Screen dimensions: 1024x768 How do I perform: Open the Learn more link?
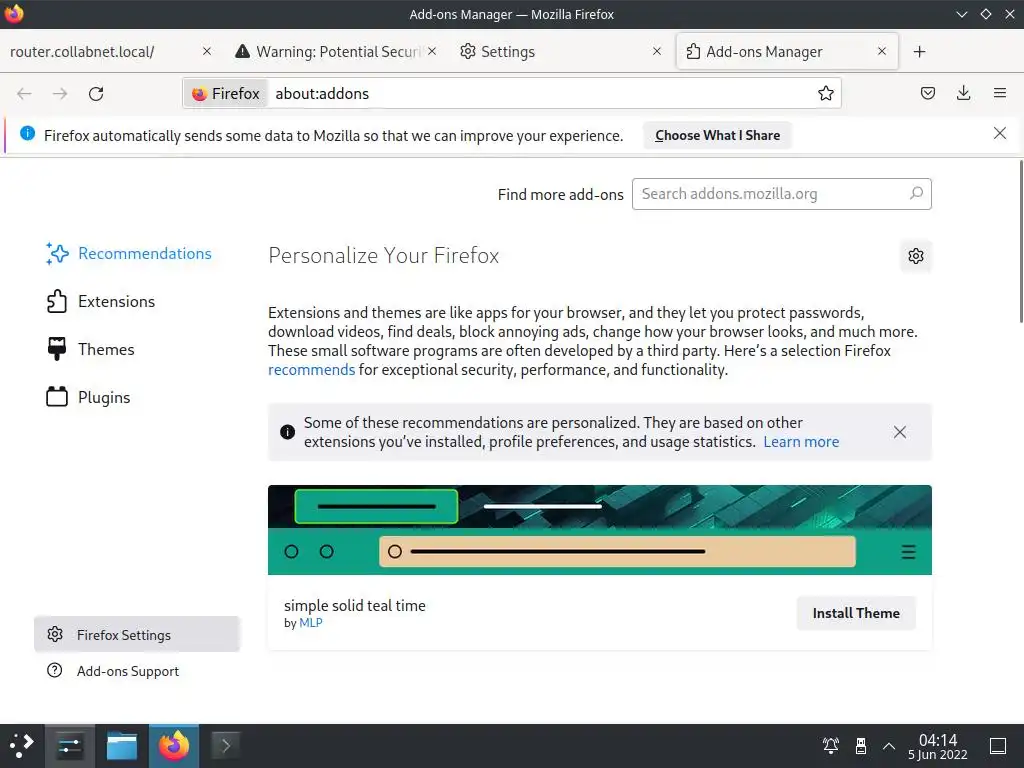tap(801, 442)
